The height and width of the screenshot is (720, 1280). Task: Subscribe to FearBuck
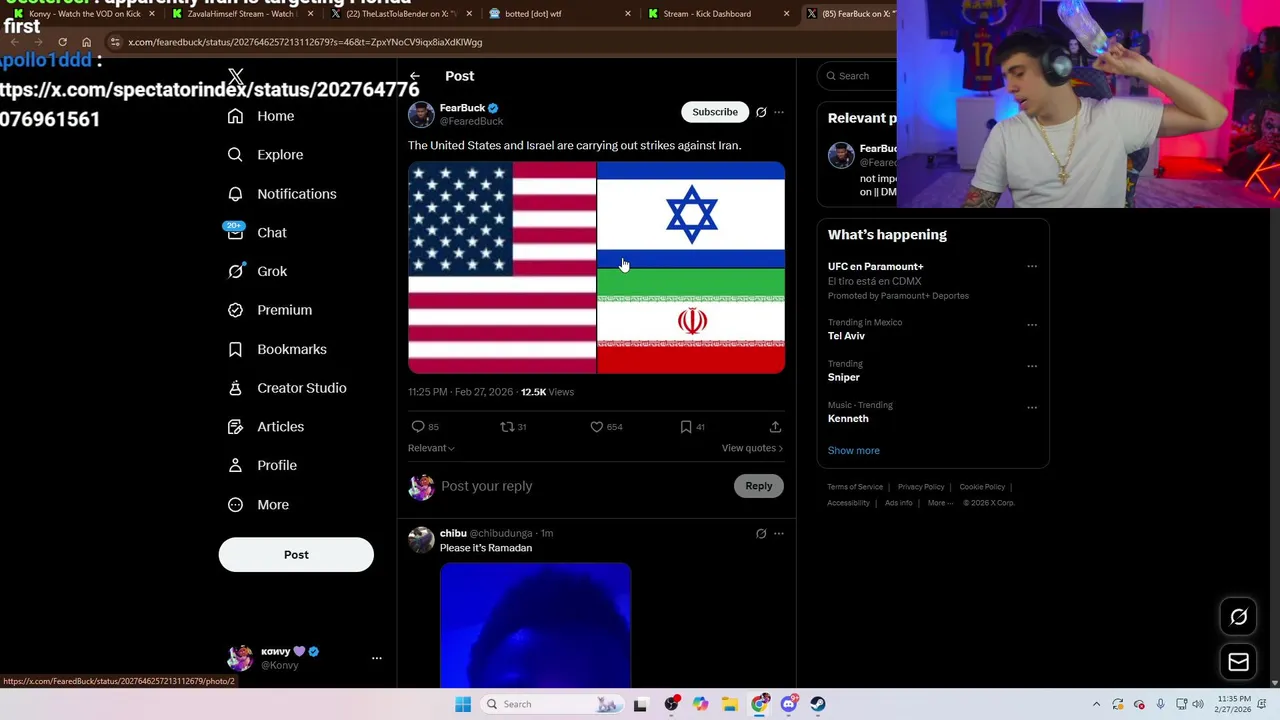click(715, 112)
